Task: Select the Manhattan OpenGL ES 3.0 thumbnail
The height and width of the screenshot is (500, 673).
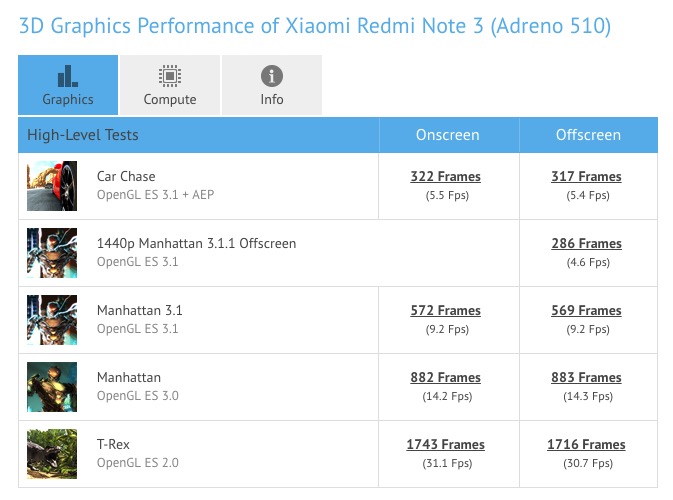Action: point(52,387)
